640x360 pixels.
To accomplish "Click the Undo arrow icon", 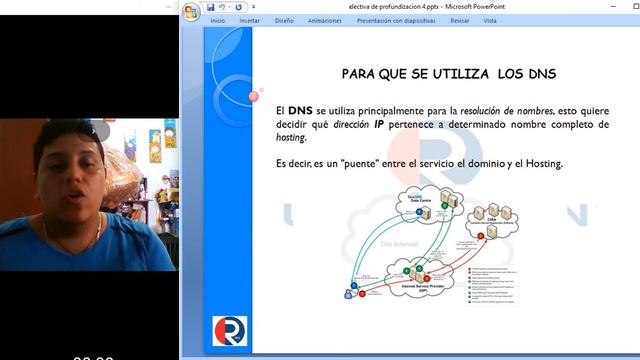I will click(x=222, y=7).
